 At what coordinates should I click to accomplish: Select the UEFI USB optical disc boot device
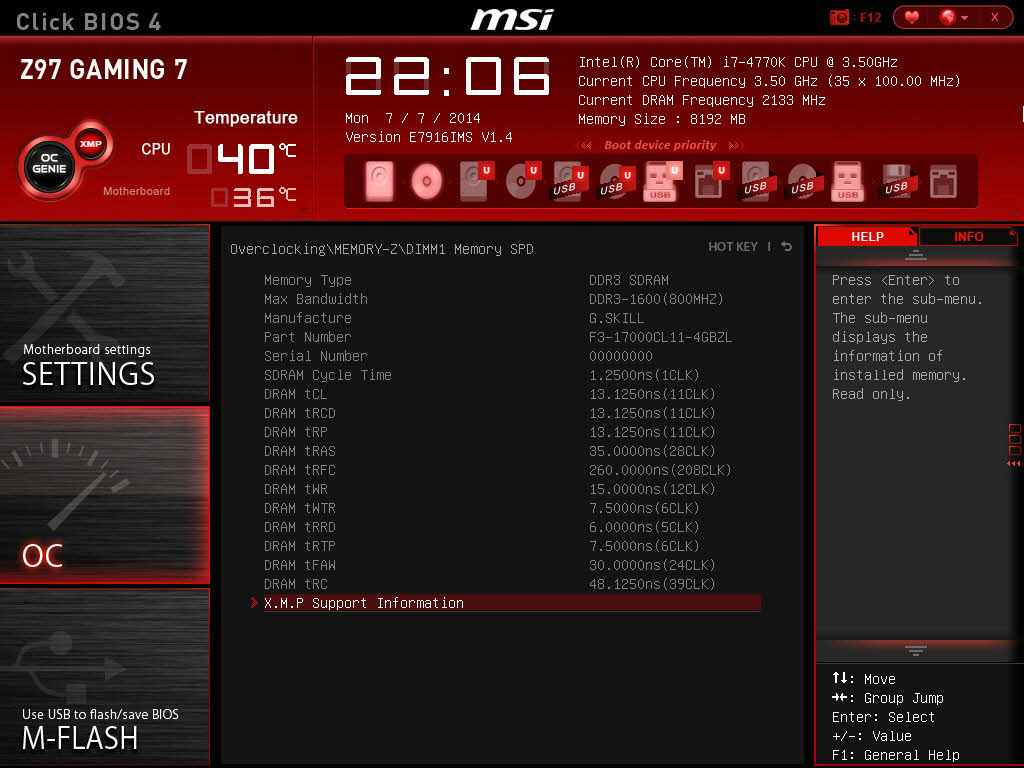pos(616,181)
